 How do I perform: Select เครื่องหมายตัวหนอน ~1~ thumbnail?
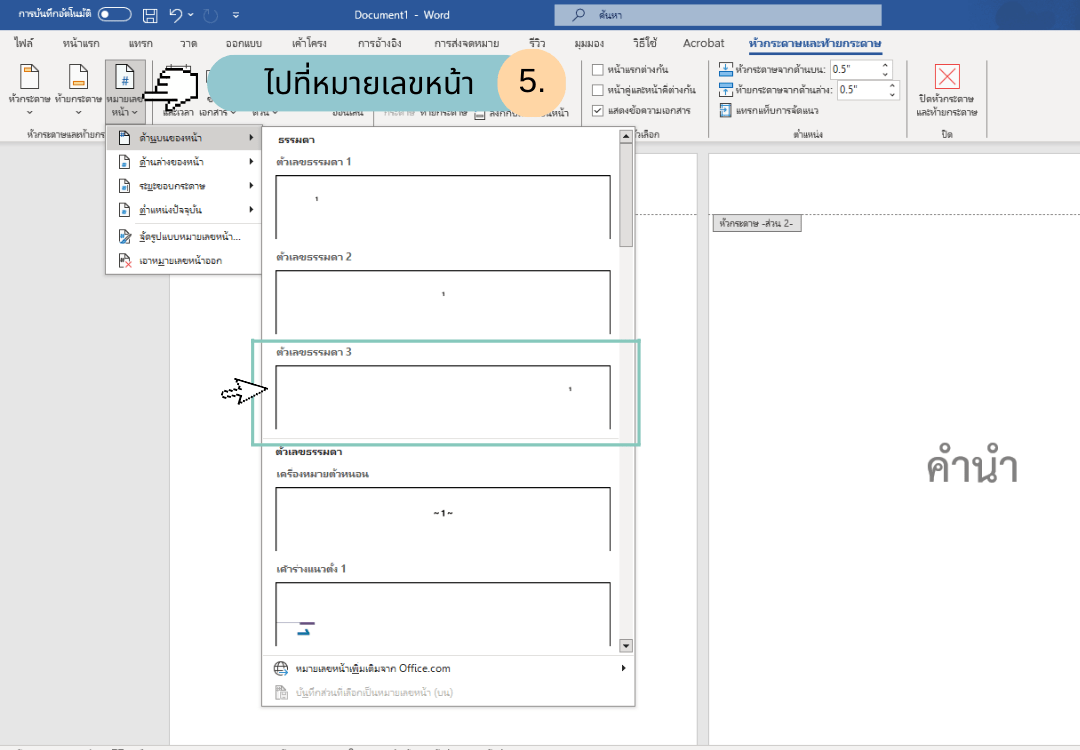[x=443, y=519]
